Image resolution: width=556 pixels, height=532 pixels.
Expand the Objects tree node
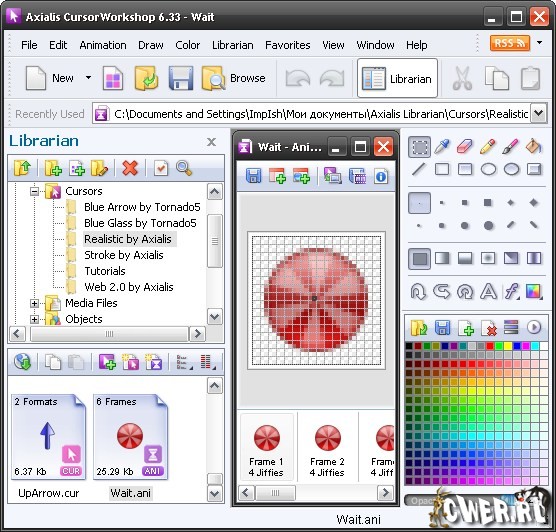34,319
